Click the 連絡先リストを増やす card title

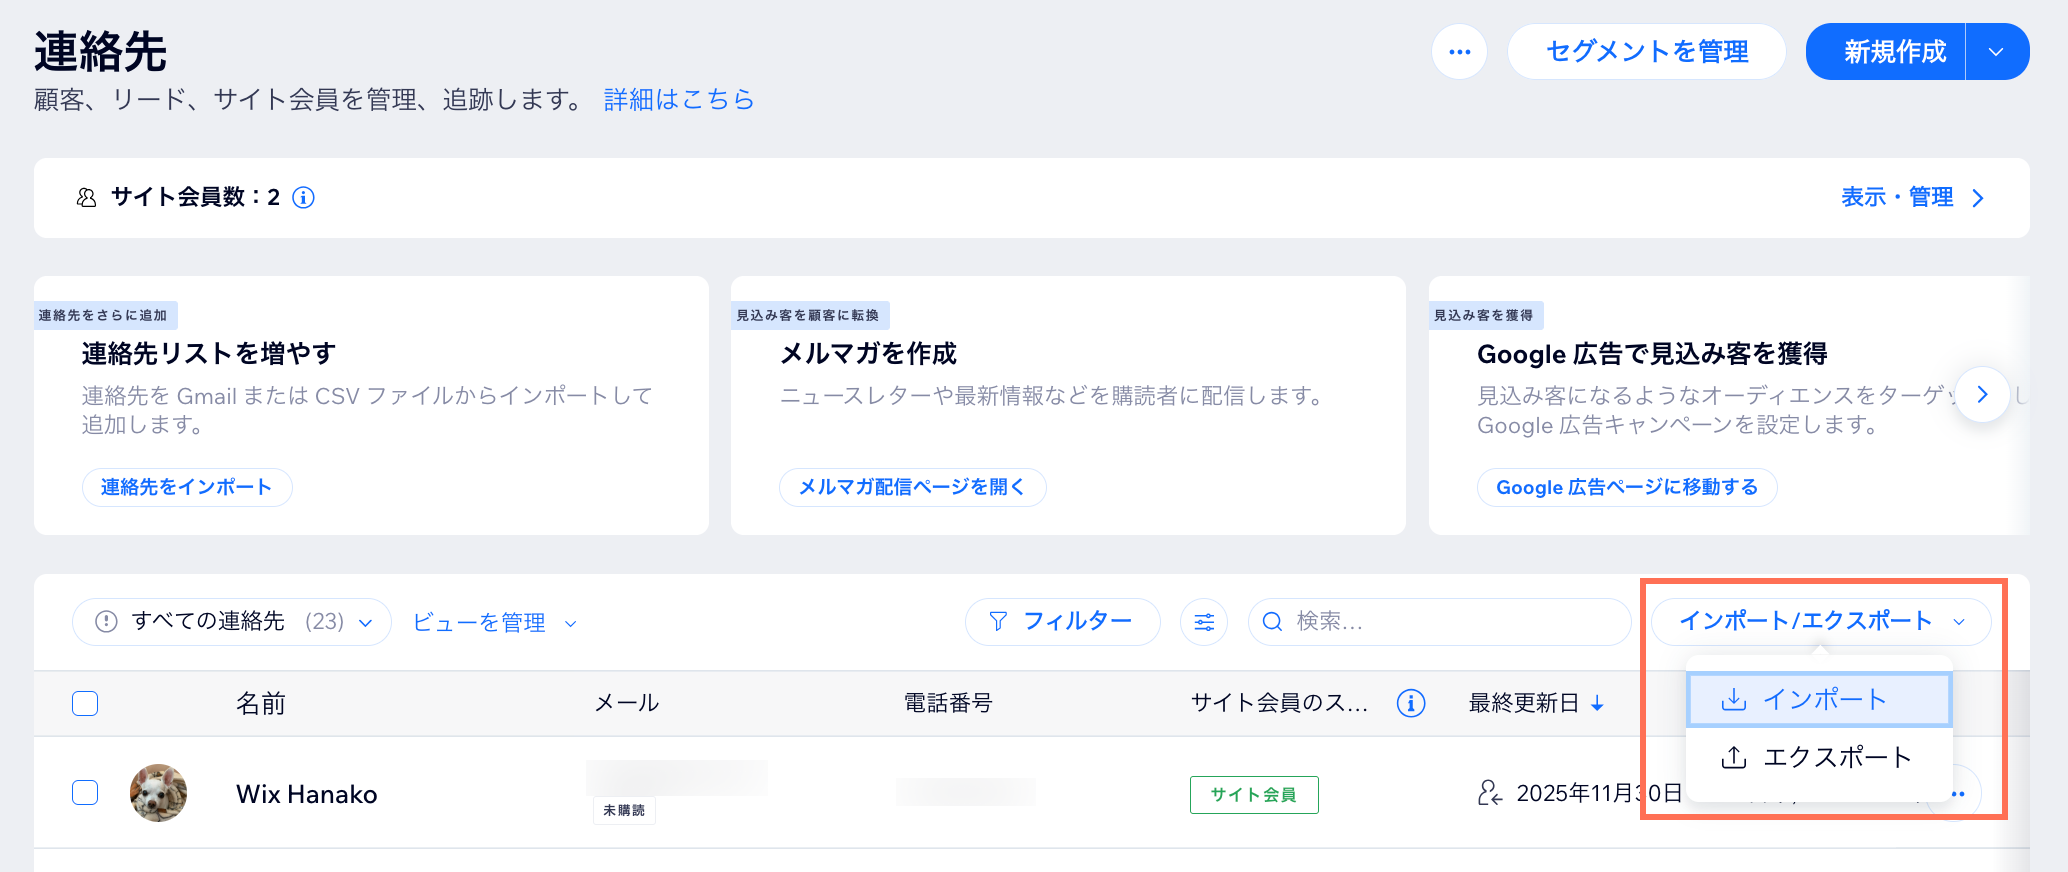pyautogui.click(x=209, y=353)
